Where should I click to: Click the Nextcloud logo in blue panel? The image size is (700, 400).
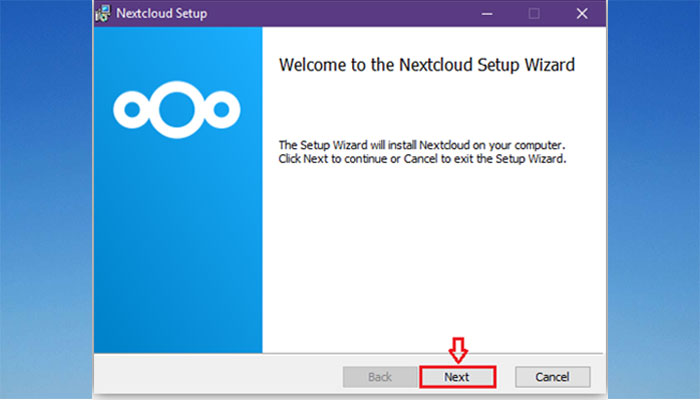[x=177, y=110]
